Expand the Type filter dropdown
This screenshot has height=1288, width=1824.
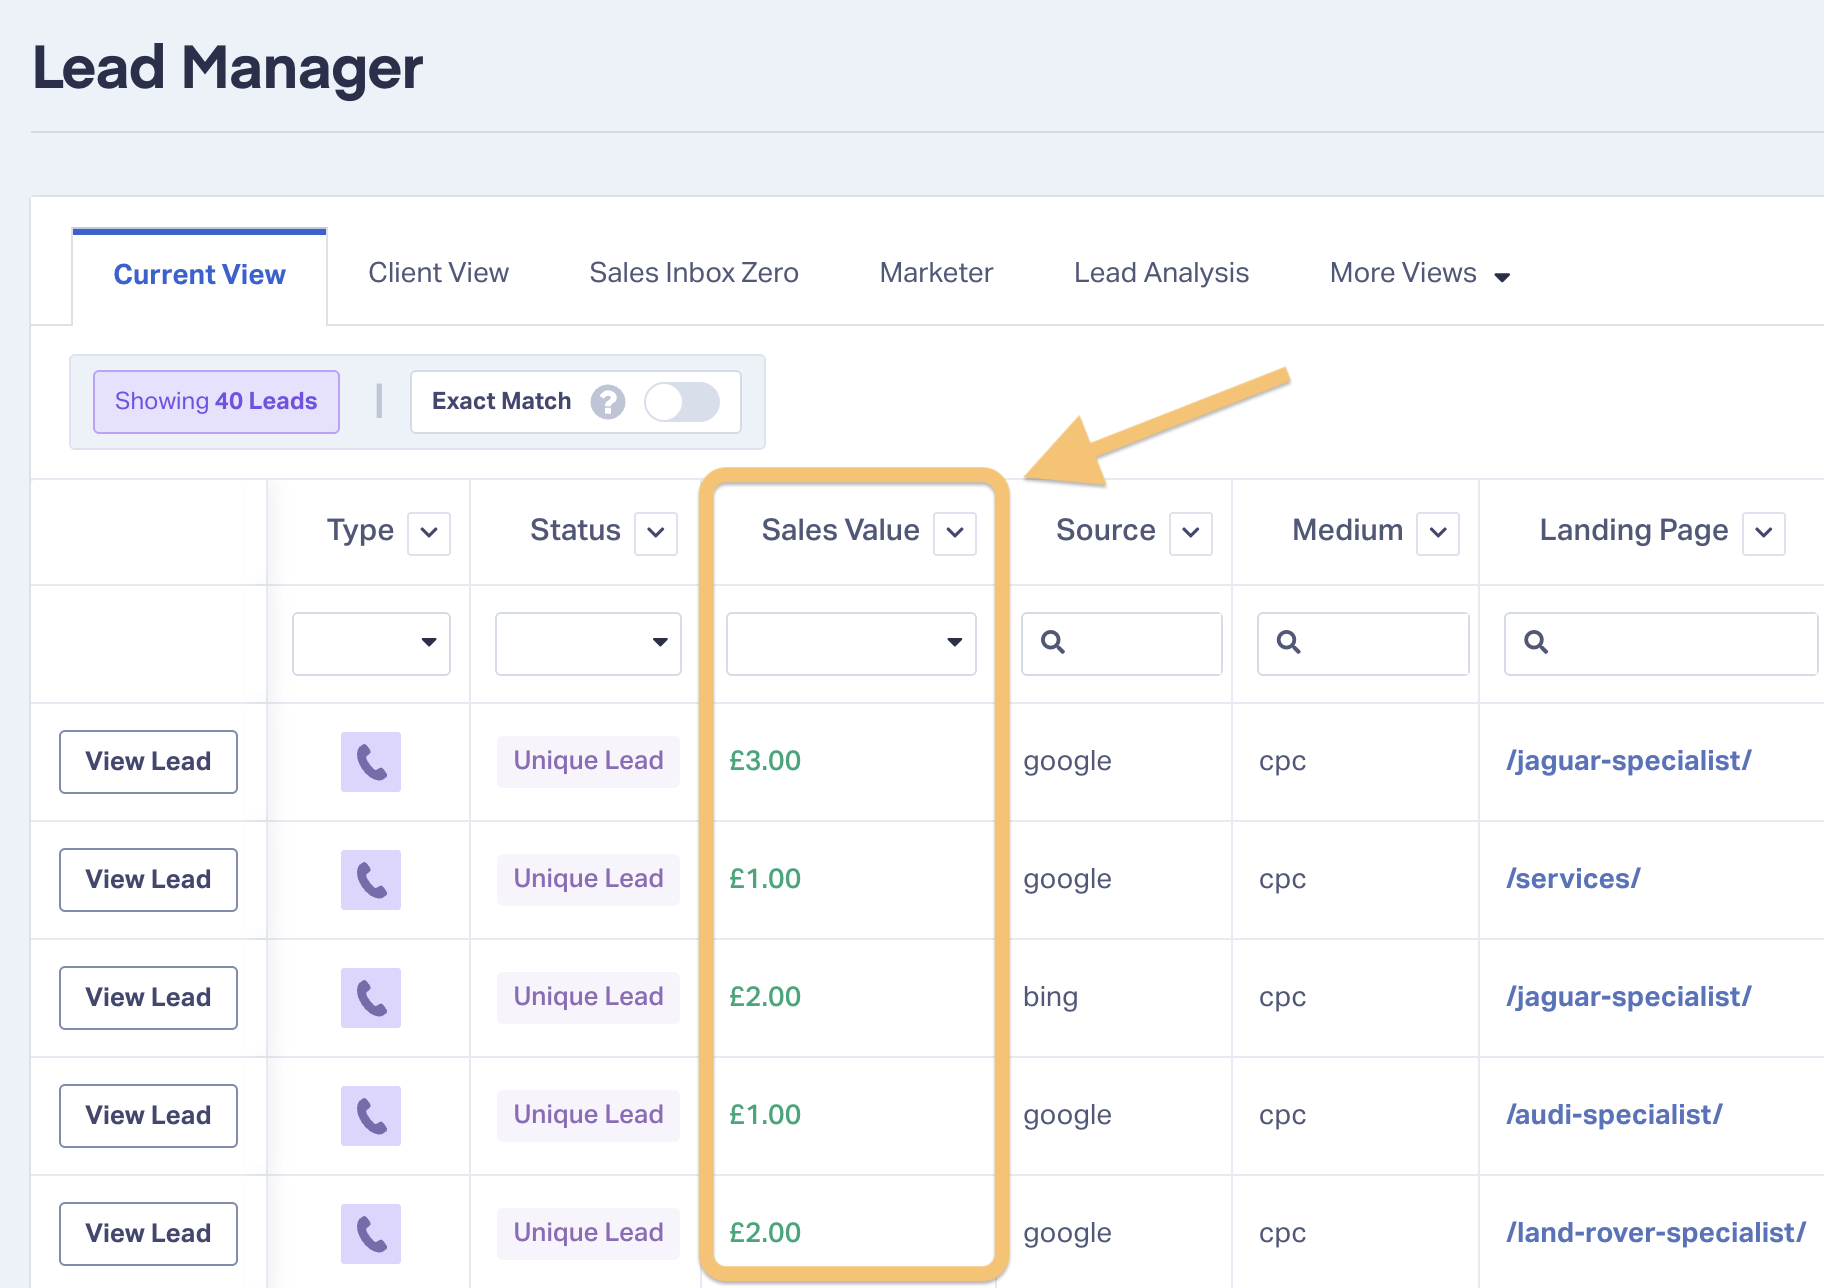(x=371, y=643)
